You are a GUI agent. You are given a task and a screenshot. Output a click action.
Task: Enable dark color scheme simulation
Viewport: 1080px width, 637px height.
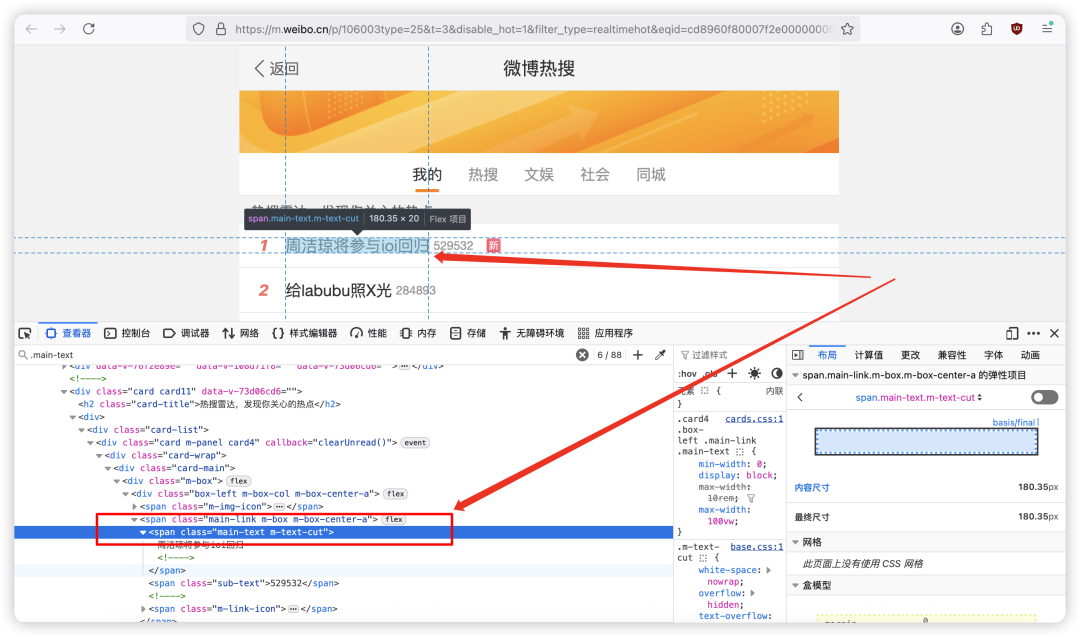(777, 372)
